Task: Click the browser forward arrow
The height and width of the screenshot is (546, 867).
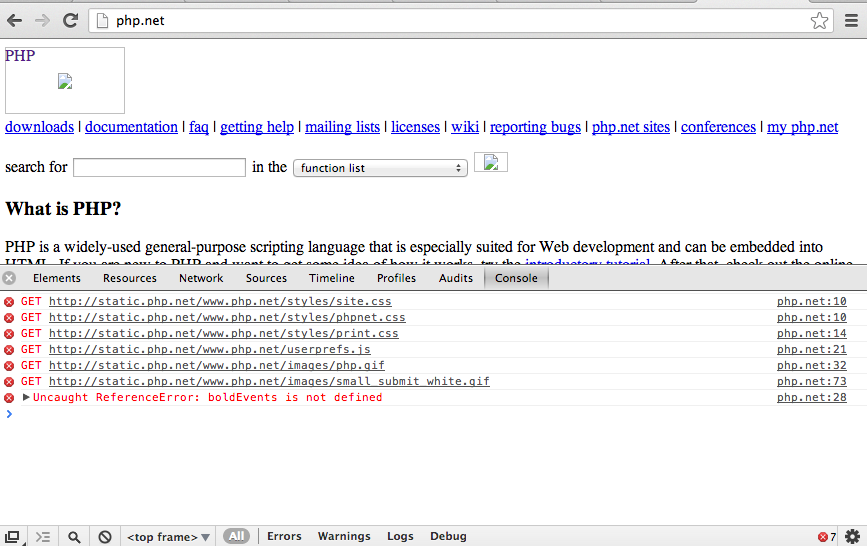Action: pos(42,21)
